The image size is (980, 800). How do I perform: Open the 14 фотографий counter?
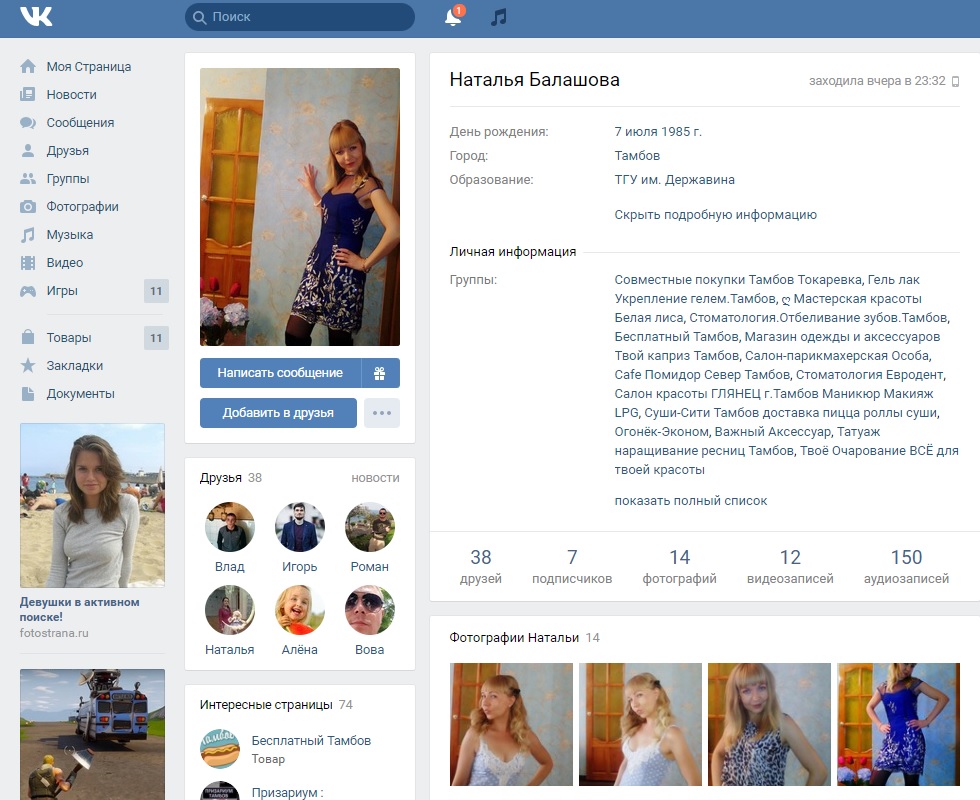point(679,566)
